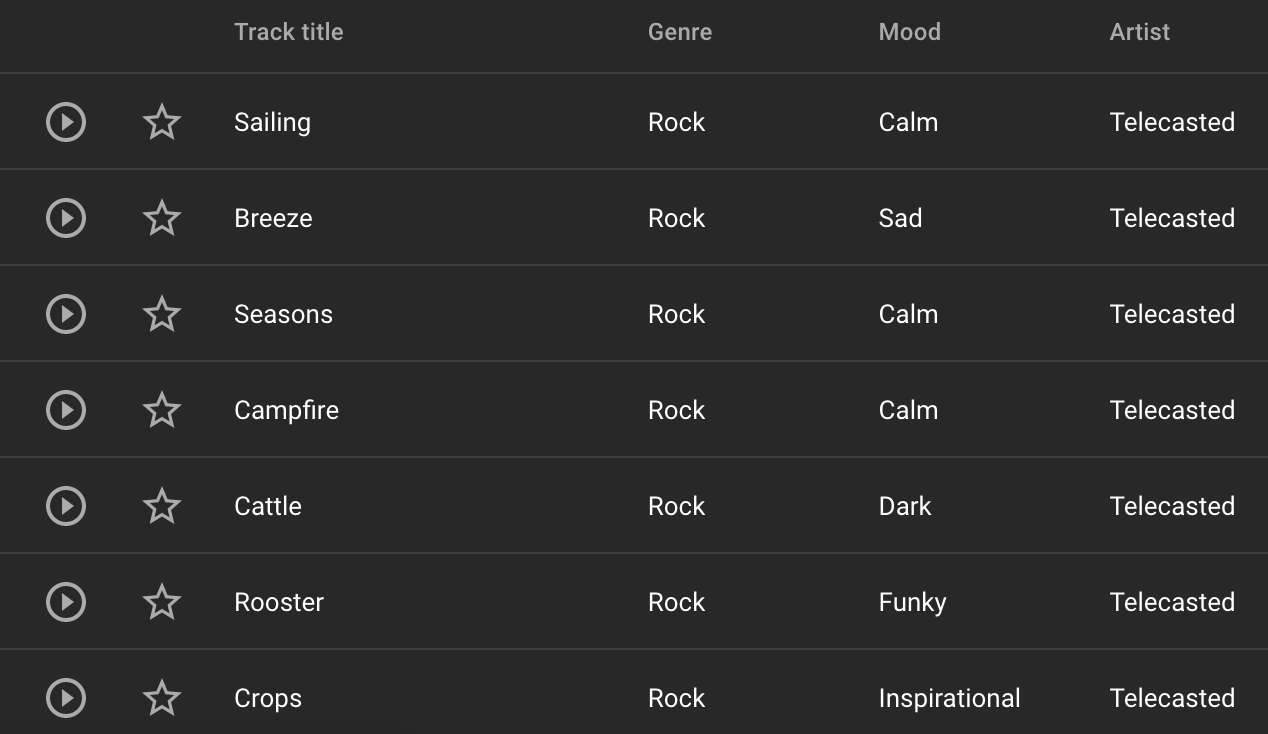Viewport: 1268px width, 734px height.
Task: Star the track Breeze as favorite
Action: tap(161, 217)
